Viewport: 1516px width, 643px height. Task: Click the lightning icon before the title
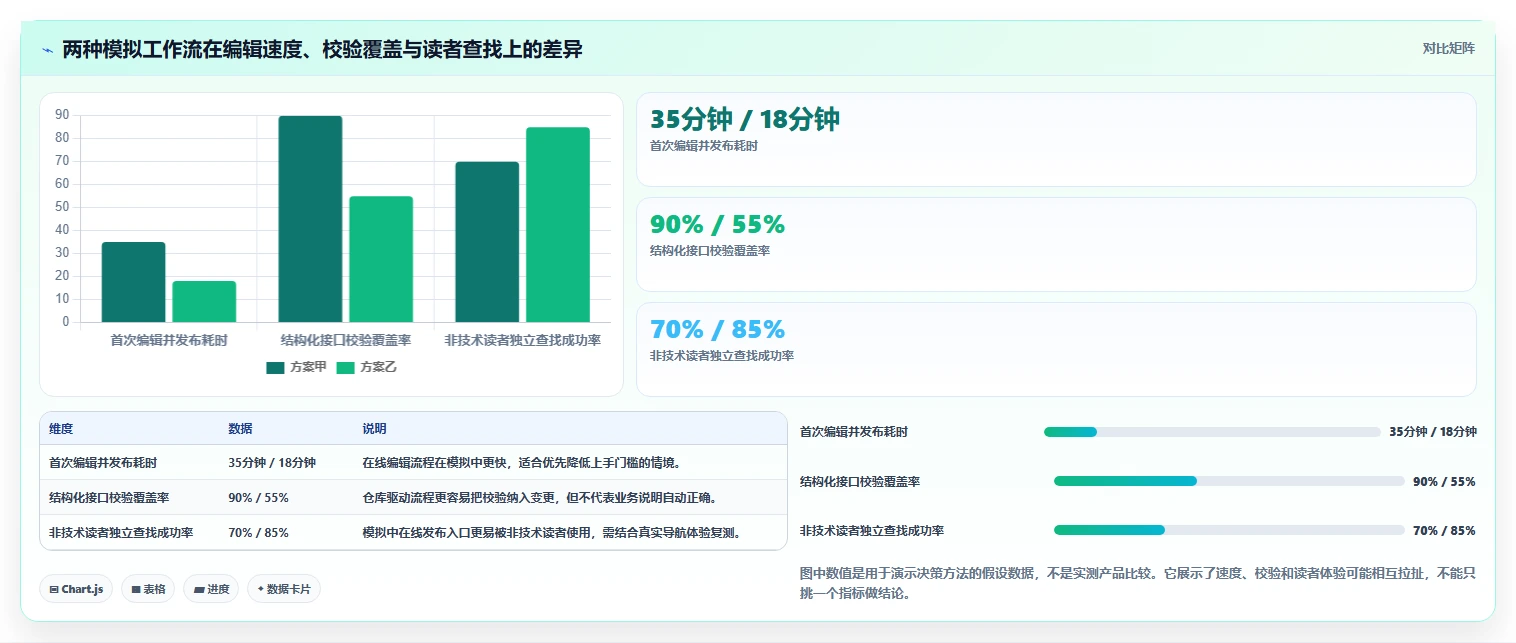click(47, 50)
